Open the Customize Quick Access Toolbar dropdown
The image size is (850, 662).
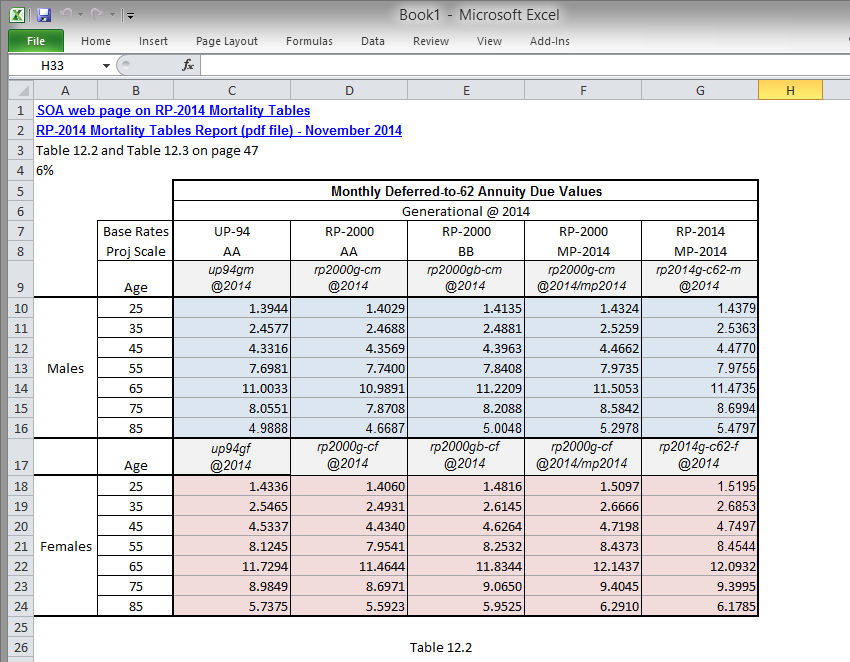tap(130, 16)
